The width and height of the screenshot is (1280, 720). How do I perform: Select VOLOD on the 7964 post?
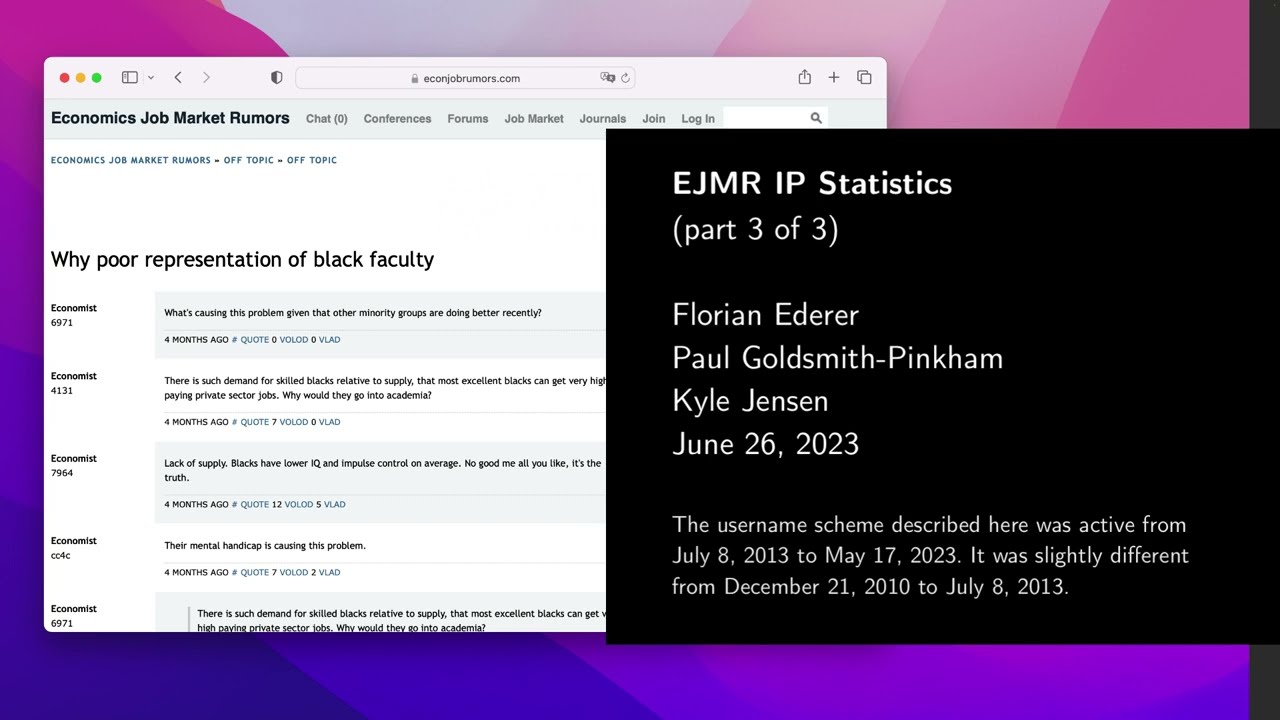click(x=299, y=504)
